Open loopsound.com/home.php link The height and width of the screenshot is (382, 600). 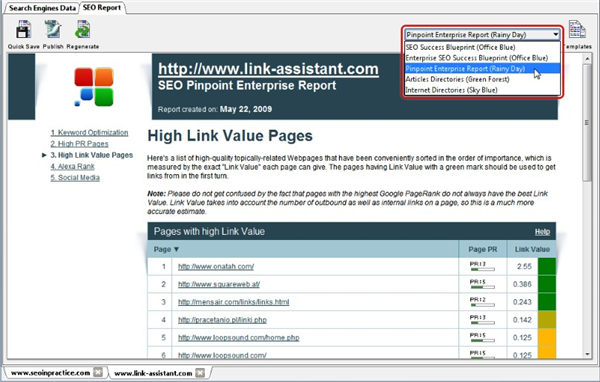[x=238, y=338]
